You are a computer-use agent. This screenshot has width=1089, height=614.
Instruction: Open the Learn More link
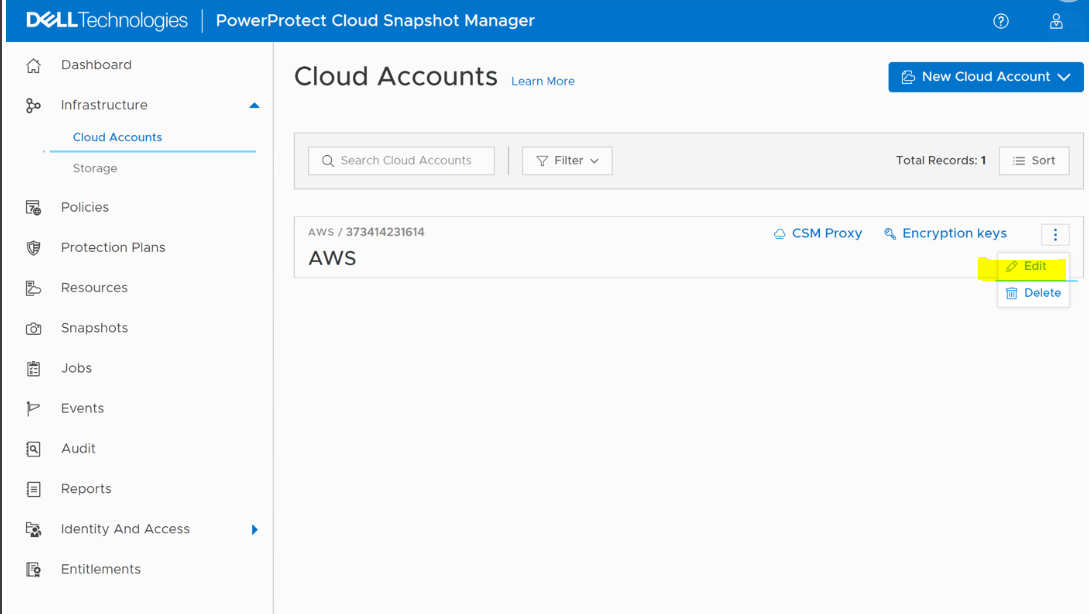[x=543, y=81]
